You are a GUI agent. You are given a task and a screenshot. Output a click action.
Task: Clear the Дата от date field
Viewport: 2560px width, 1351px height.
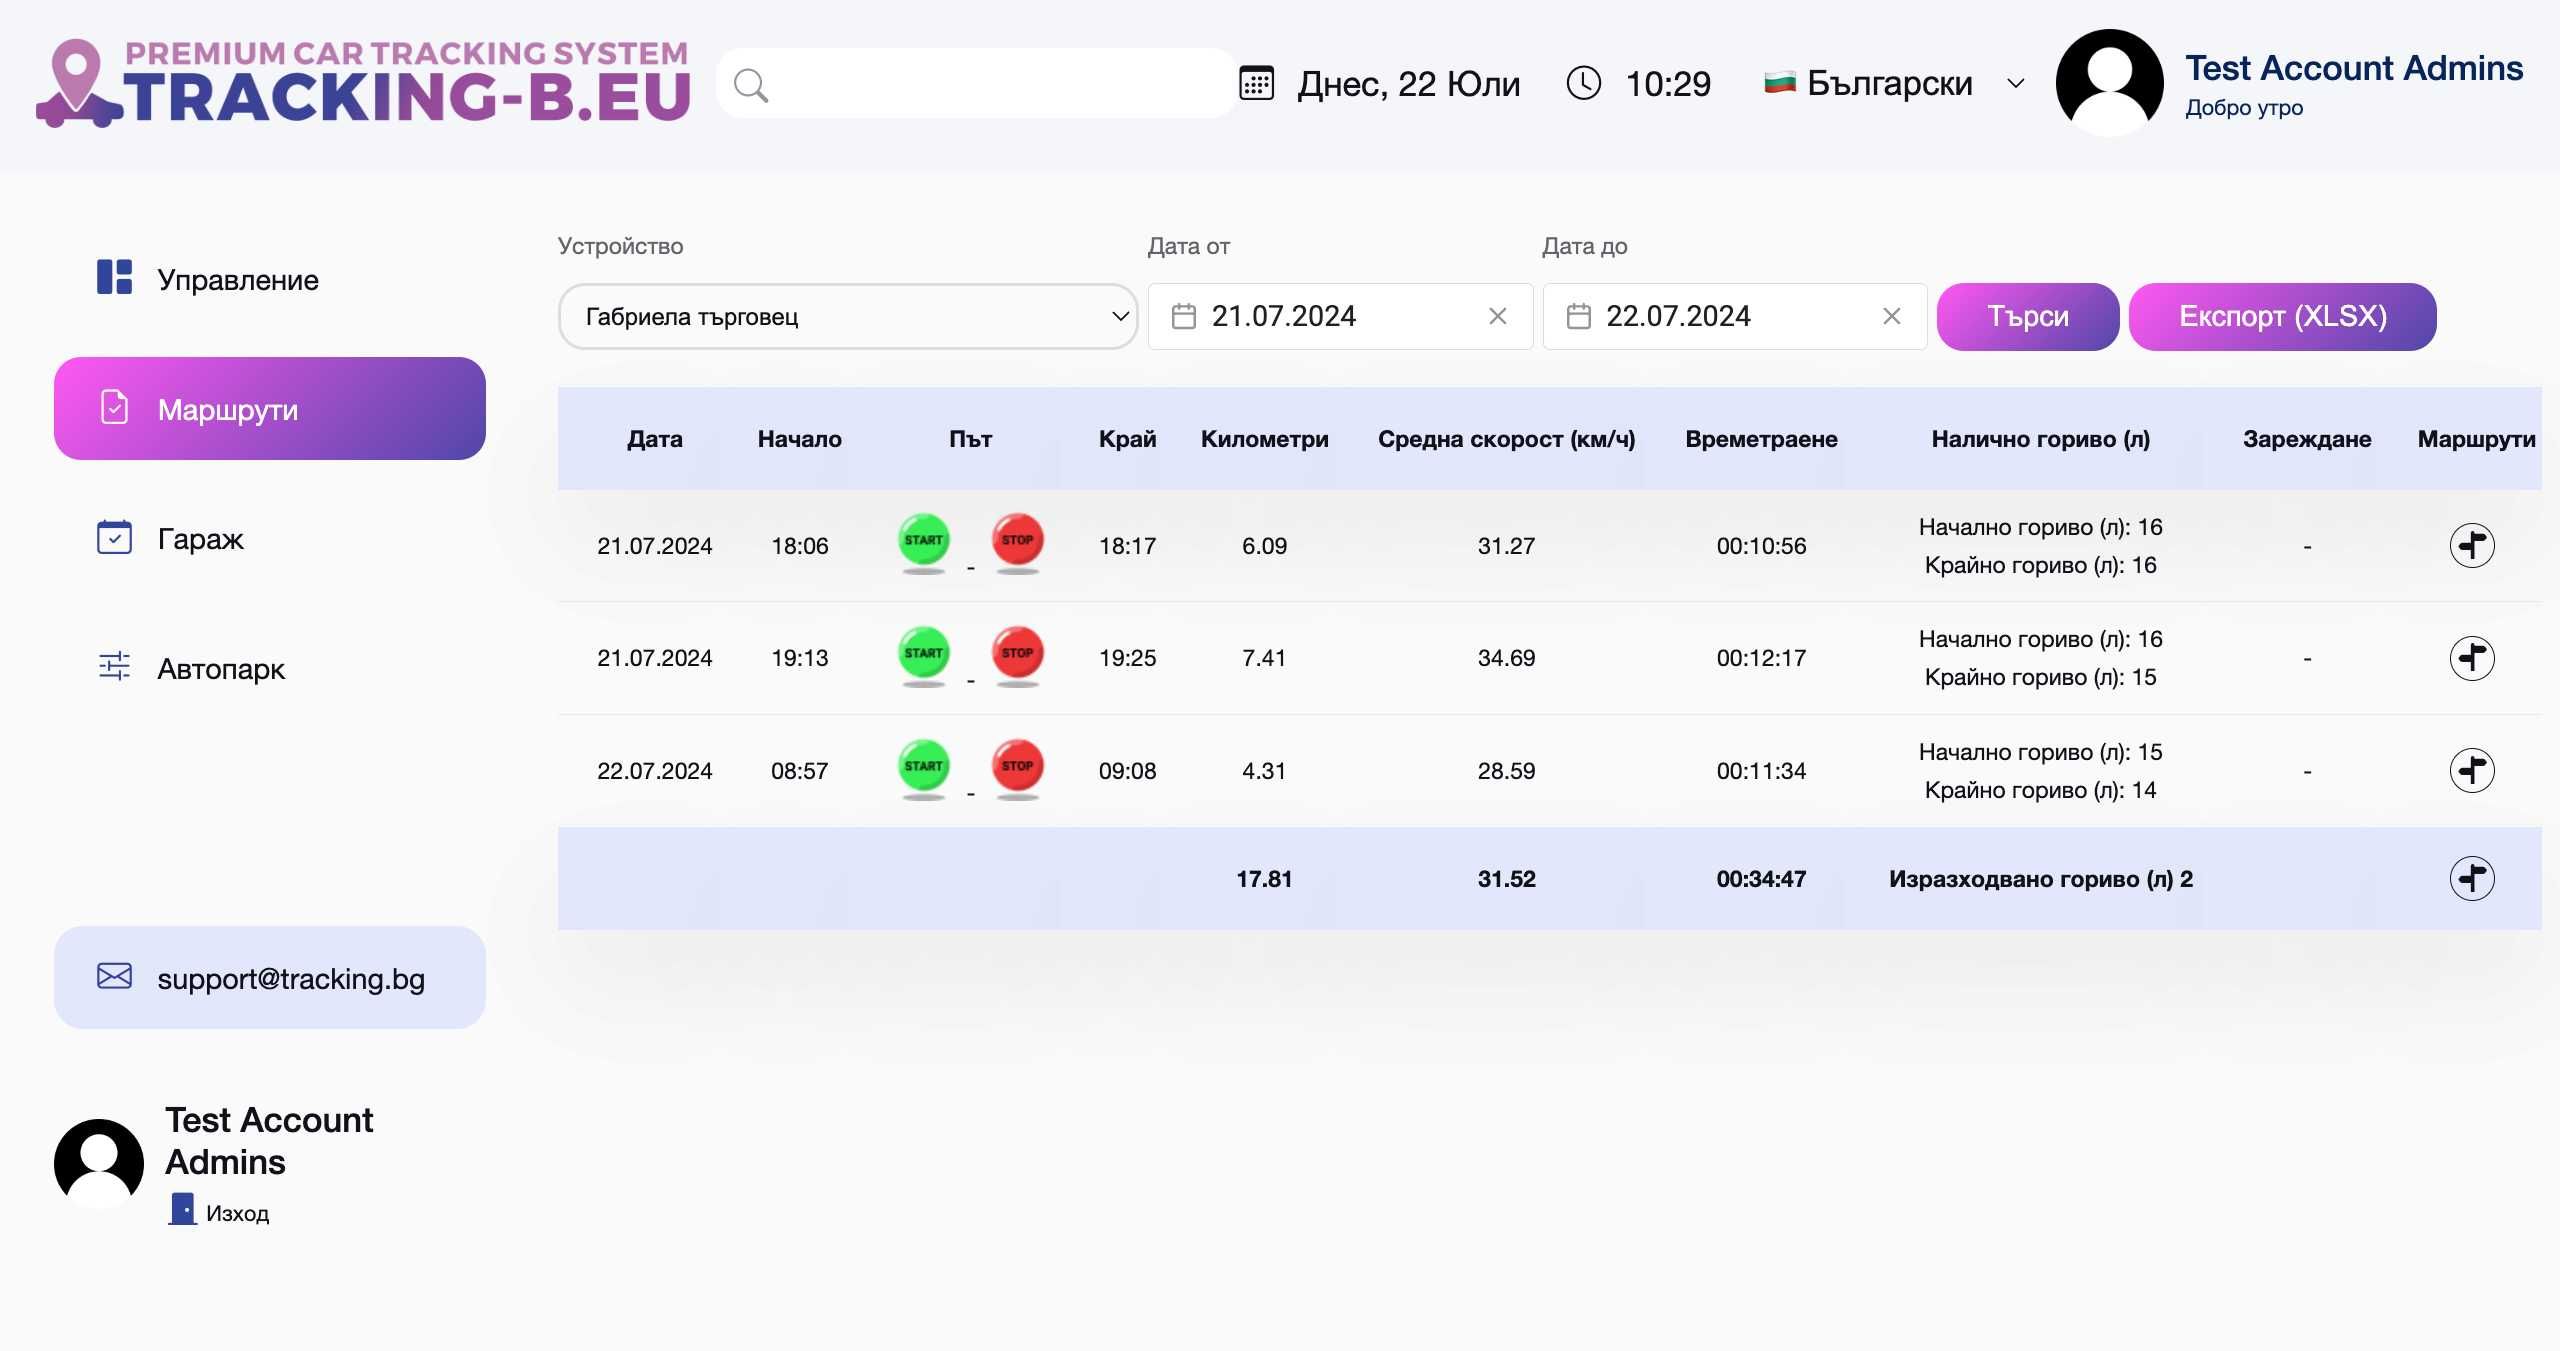click(x=1497, y=317)
